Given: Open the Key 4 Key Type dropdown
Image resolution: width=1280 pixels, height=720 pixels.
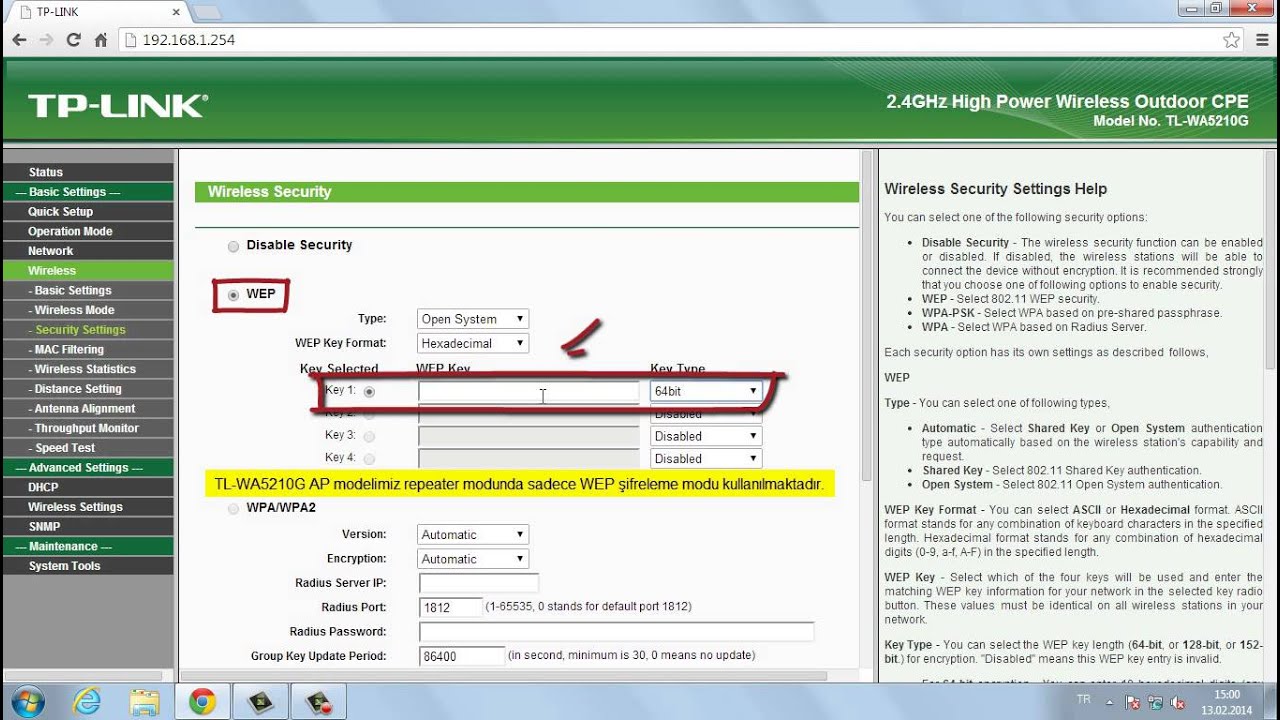Looking at the screenshot, I should (x=706, y=459).
